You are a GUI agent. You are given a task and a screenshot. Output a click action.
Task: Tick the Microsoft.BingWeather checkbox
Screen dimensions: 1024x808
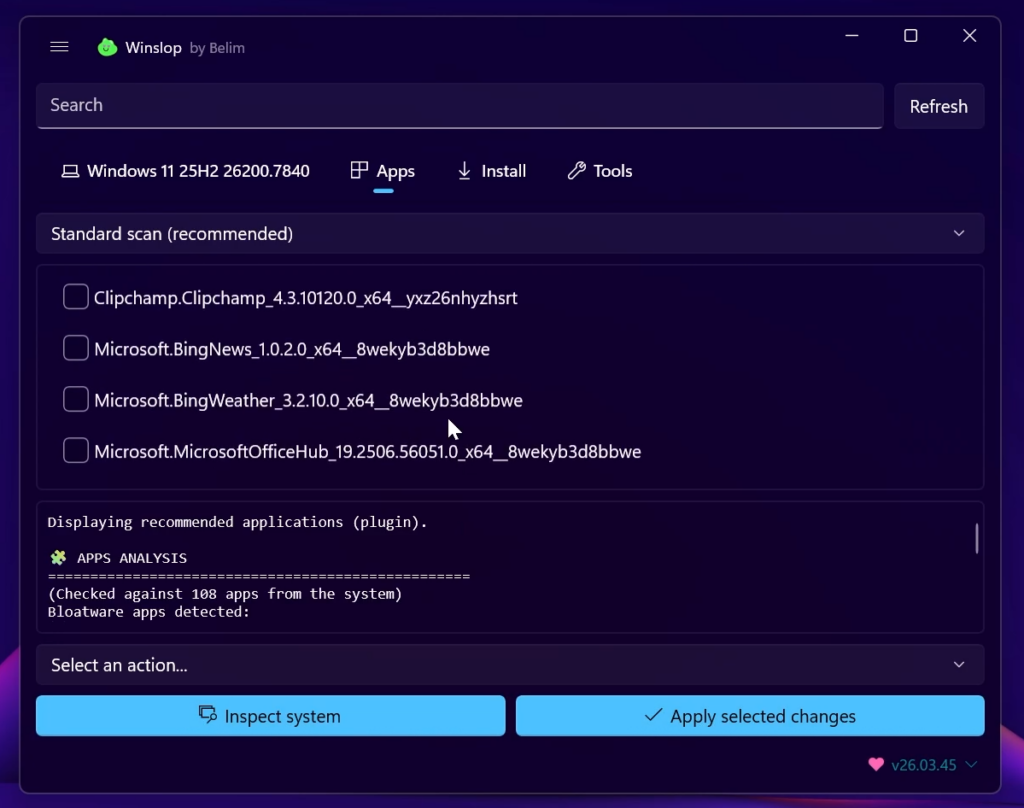(76, 400)
